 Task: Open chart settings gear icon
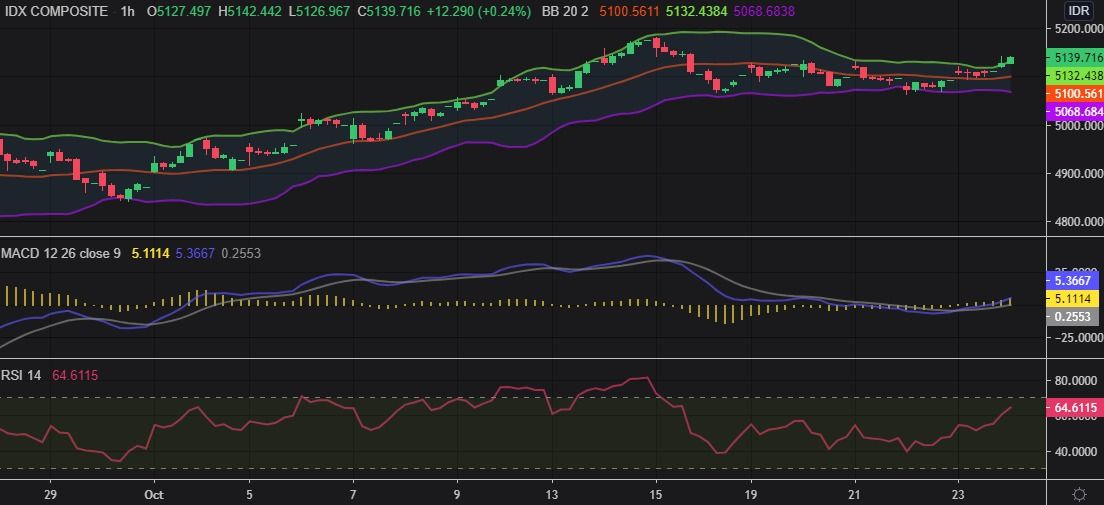click(1078, 493)
